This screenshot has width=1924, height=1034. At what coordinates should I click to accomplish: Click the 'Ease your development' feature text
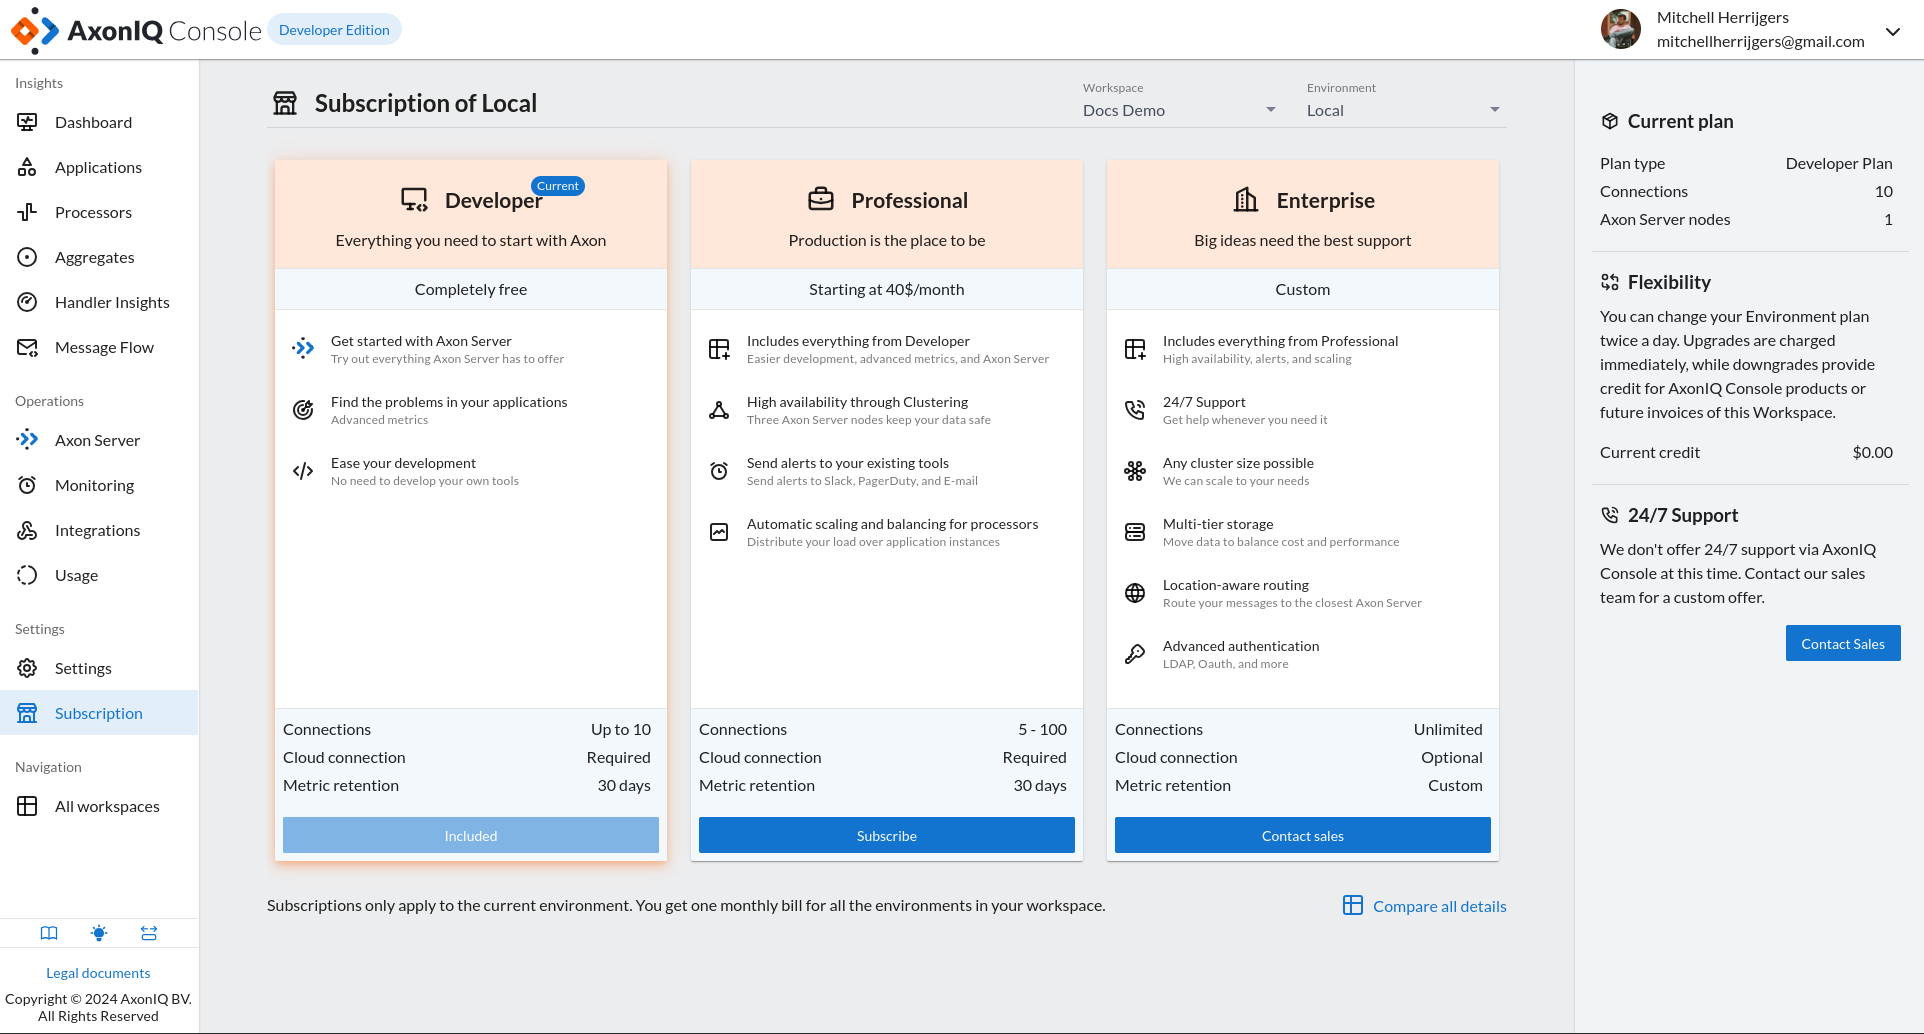[403, 463]
